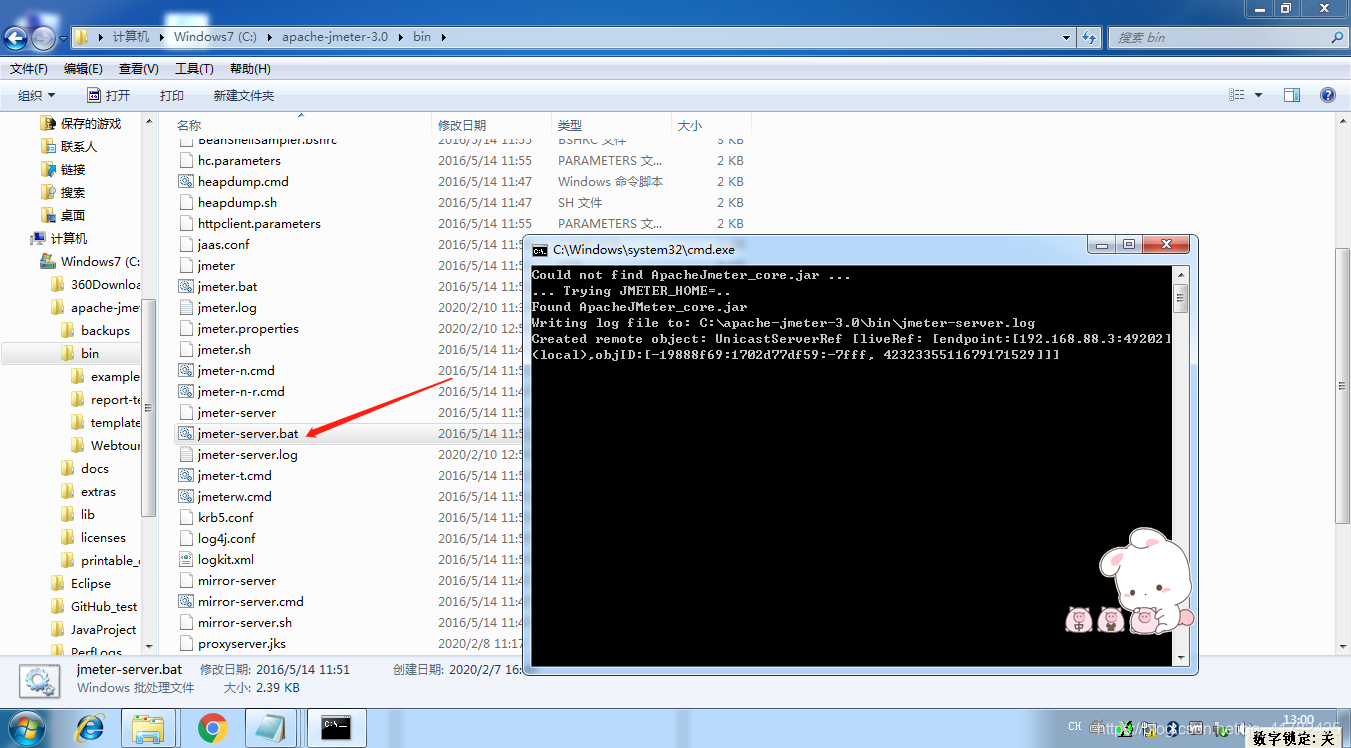Click the cmd.exe window title icon
1351x748 pixels.
coord(539,250)
